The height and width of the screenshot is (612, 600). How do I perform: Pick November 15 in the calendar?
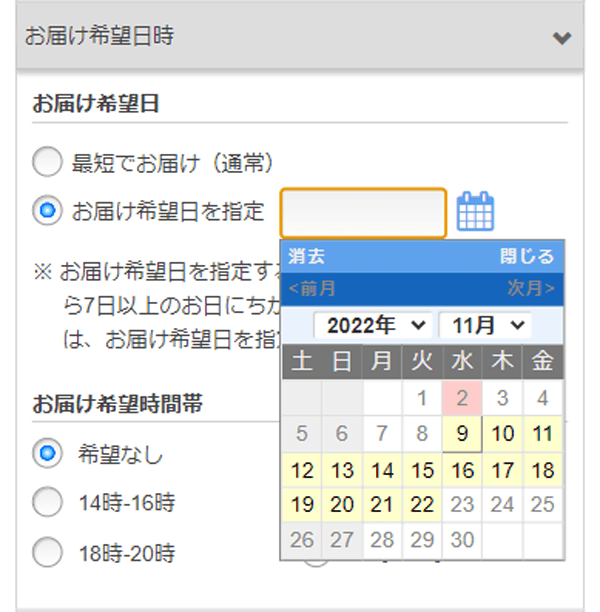pos(422,470)
